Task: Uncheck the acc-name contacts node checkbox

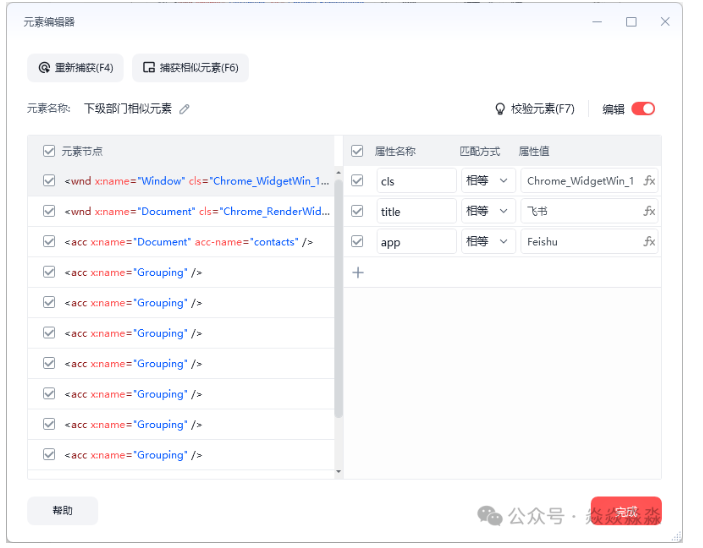Action: click(x=49, y=242)
